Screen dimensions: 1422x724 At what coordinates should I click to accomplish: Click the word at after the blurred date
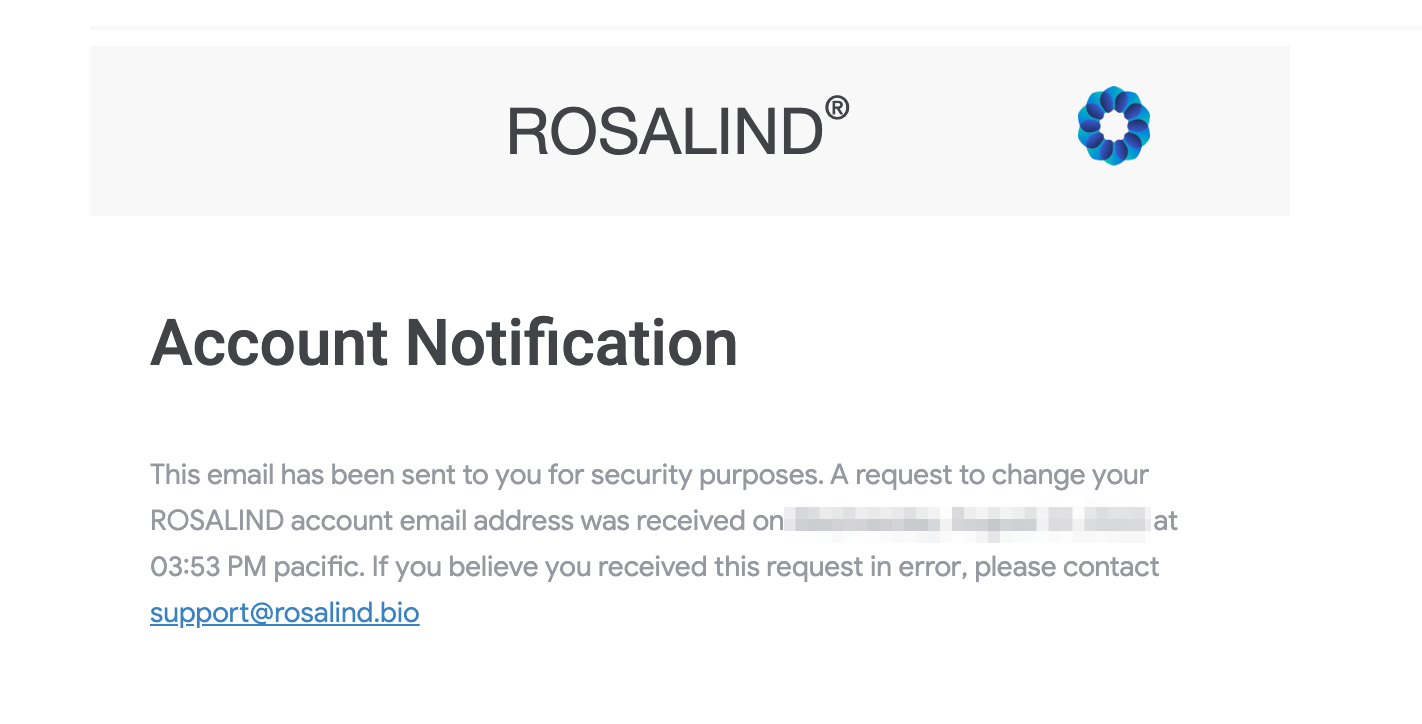(1166, 521)
